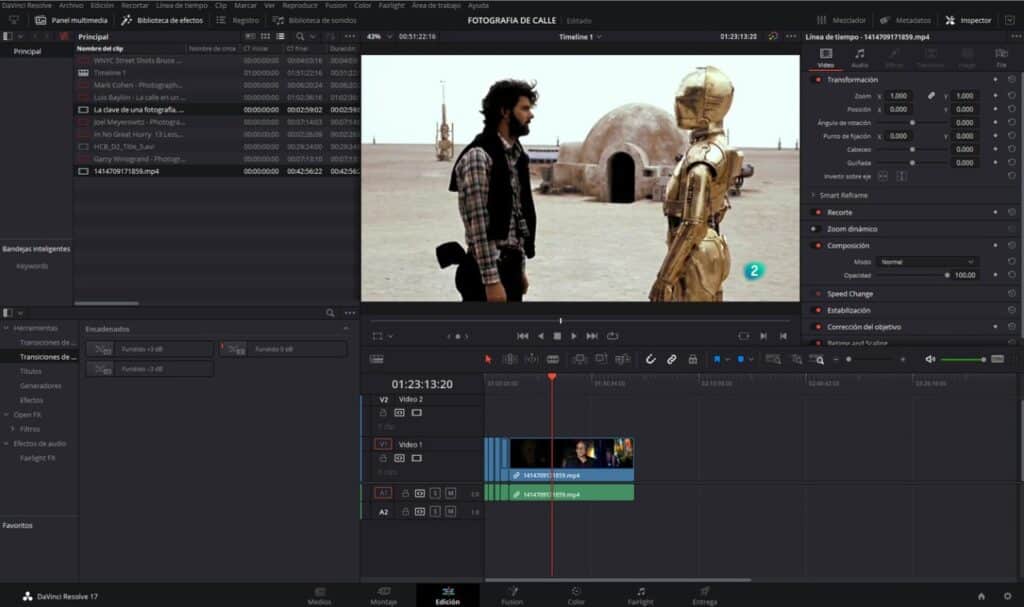Toggle loop playback

point(612,336)
